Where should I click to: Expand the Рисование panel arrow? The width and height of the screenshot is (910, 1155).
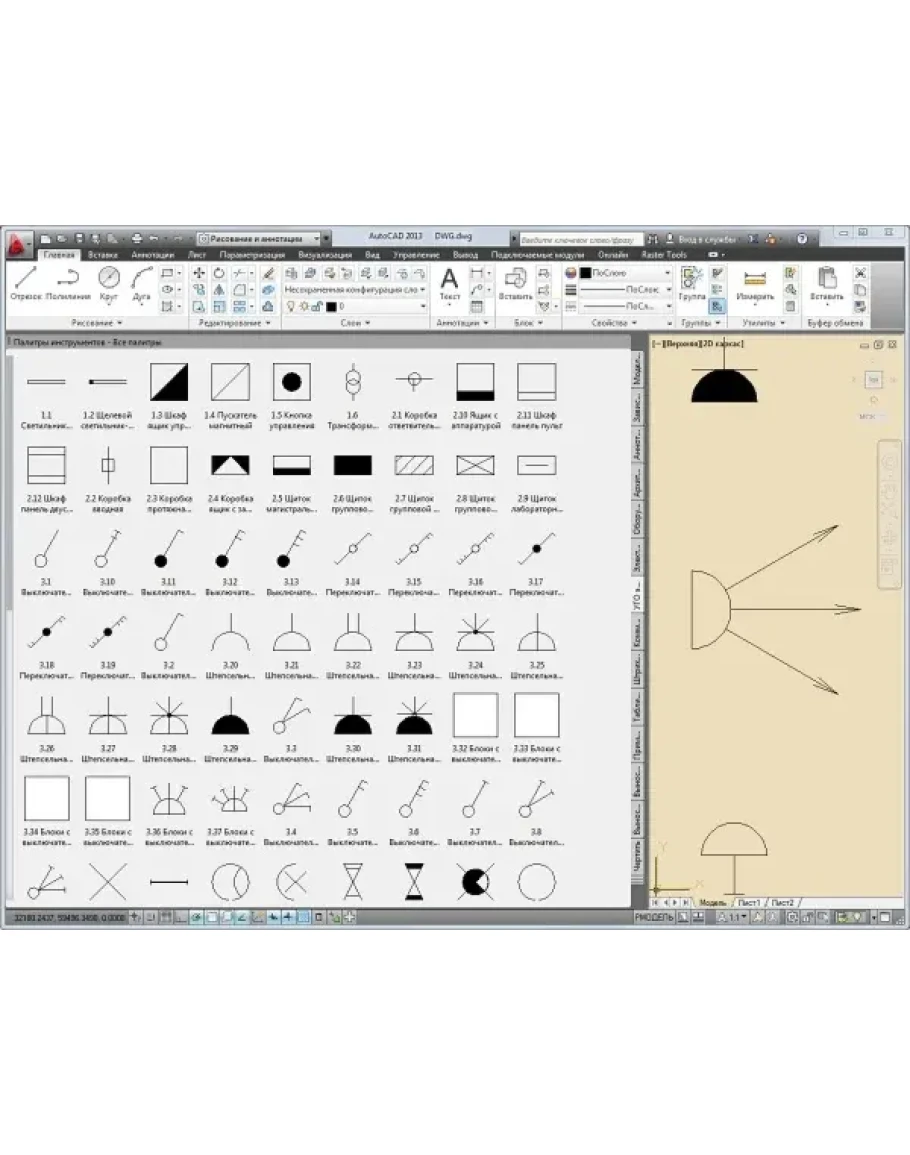[120, 324]
